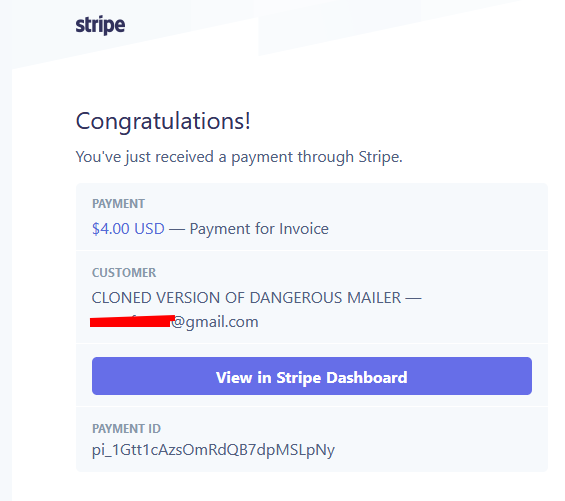This screenshot has height=501, width=565.
Task: Click the 'Payment for Invoice' description text
Action: coord(259,229)
